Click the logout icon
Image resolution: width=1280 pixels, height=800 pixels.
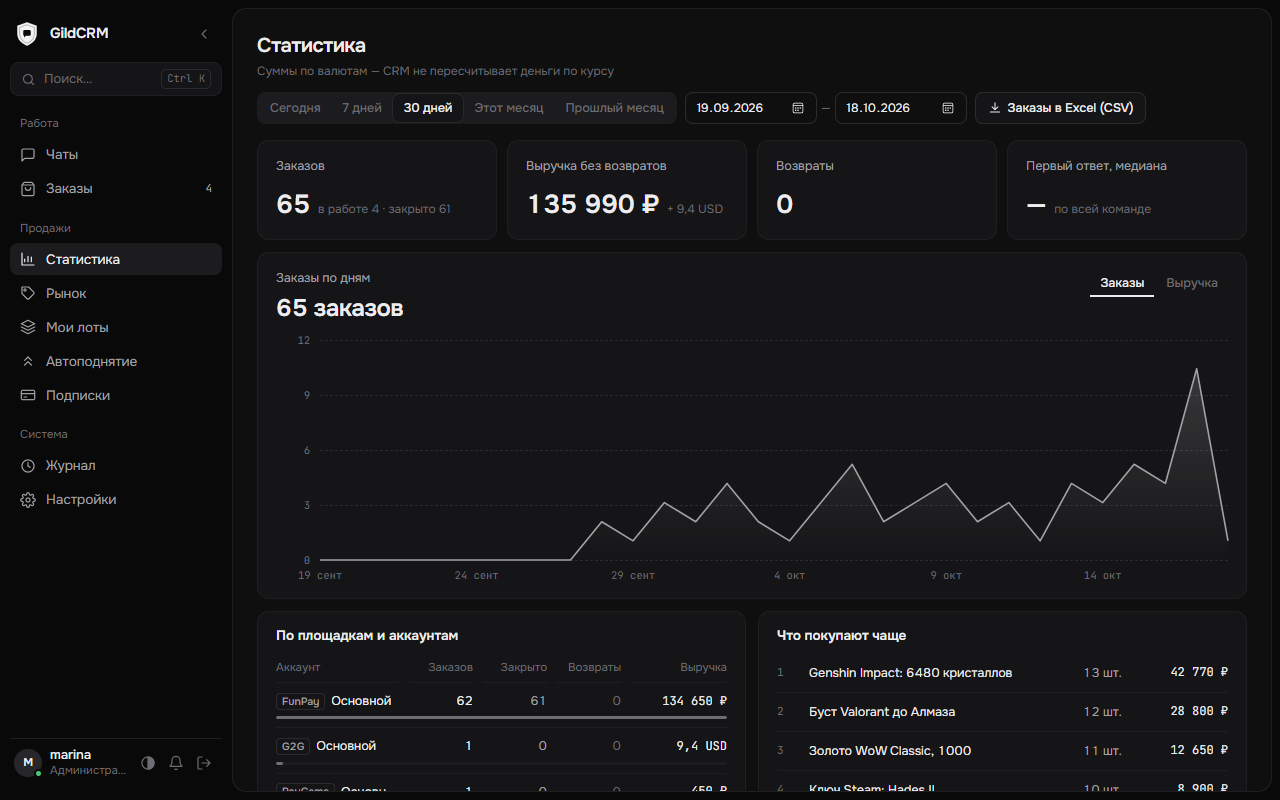tap(204, 763)
